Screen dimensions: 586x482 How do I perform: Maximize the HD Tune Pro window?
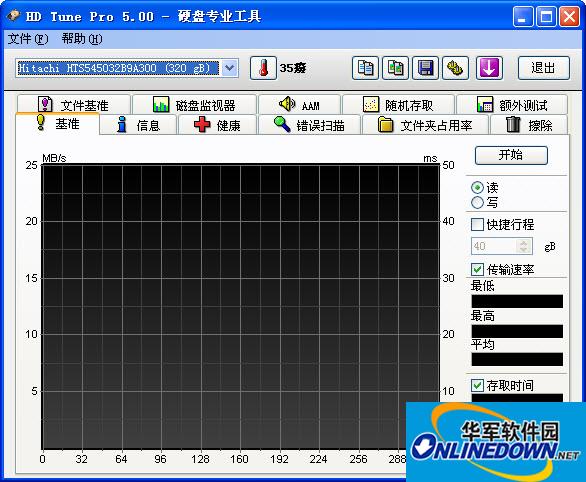[546, 16]
